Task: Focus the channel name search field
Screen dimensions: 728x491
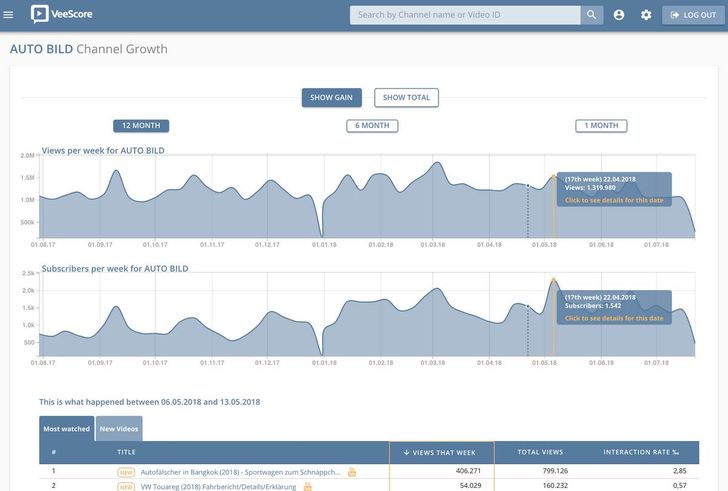Action: 465,15
